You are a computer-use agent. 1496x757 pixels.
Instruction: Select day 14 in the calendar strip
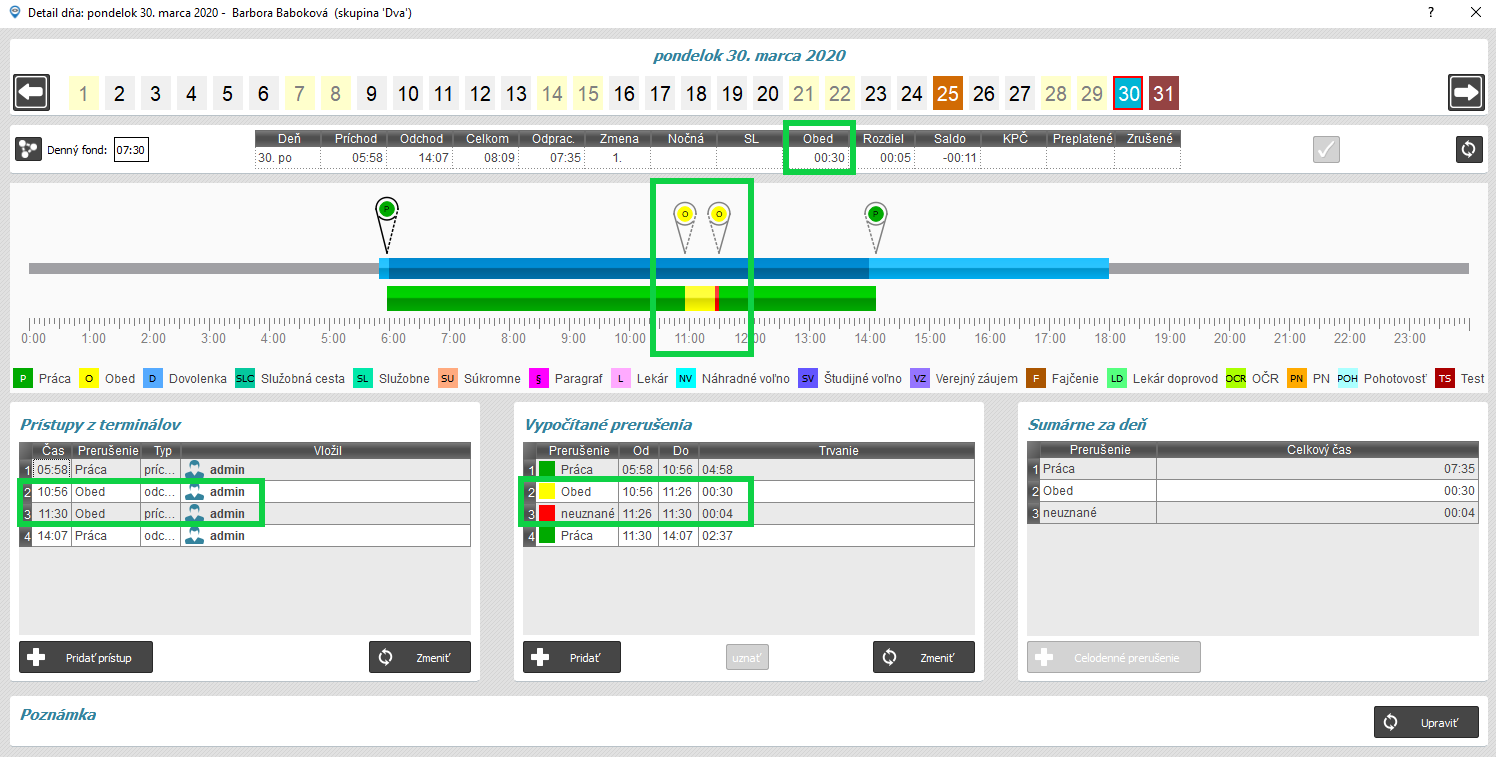[x=552, y=94]
